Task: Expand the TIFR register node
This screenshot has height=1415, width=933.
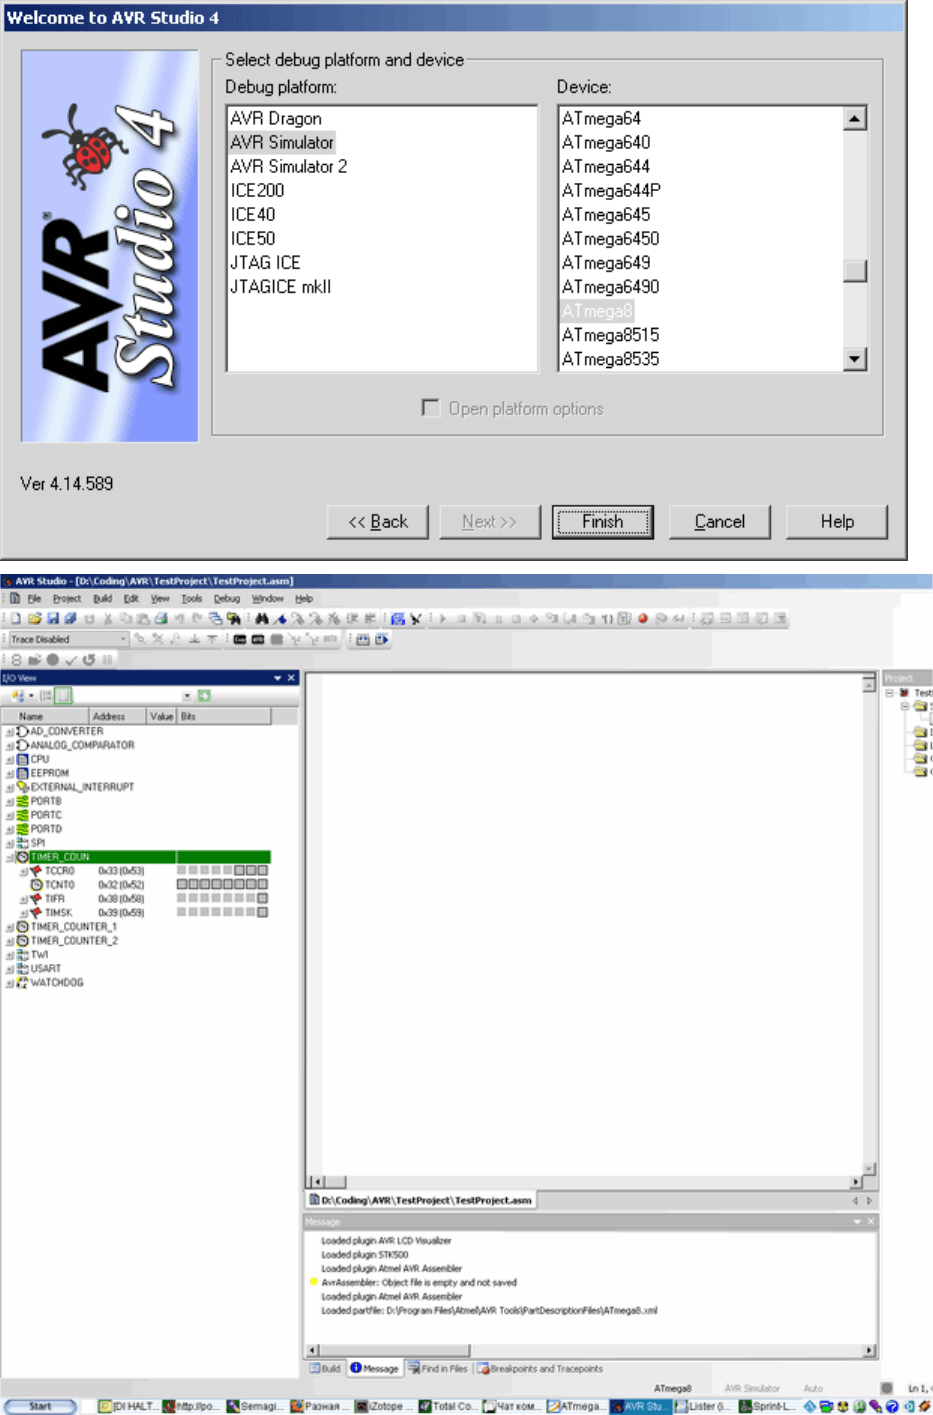Action: [x=24, y=900]
